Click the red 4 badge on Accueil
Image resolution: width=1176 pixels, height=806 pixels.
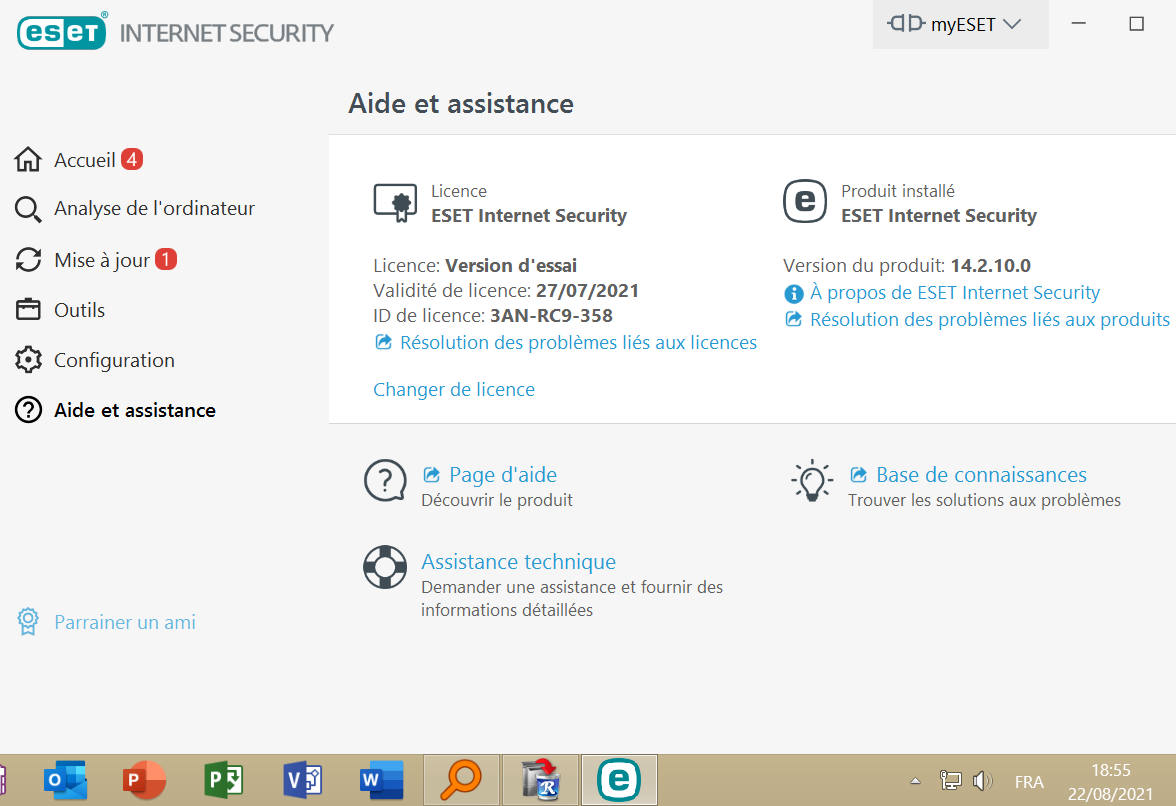point(132,159)
